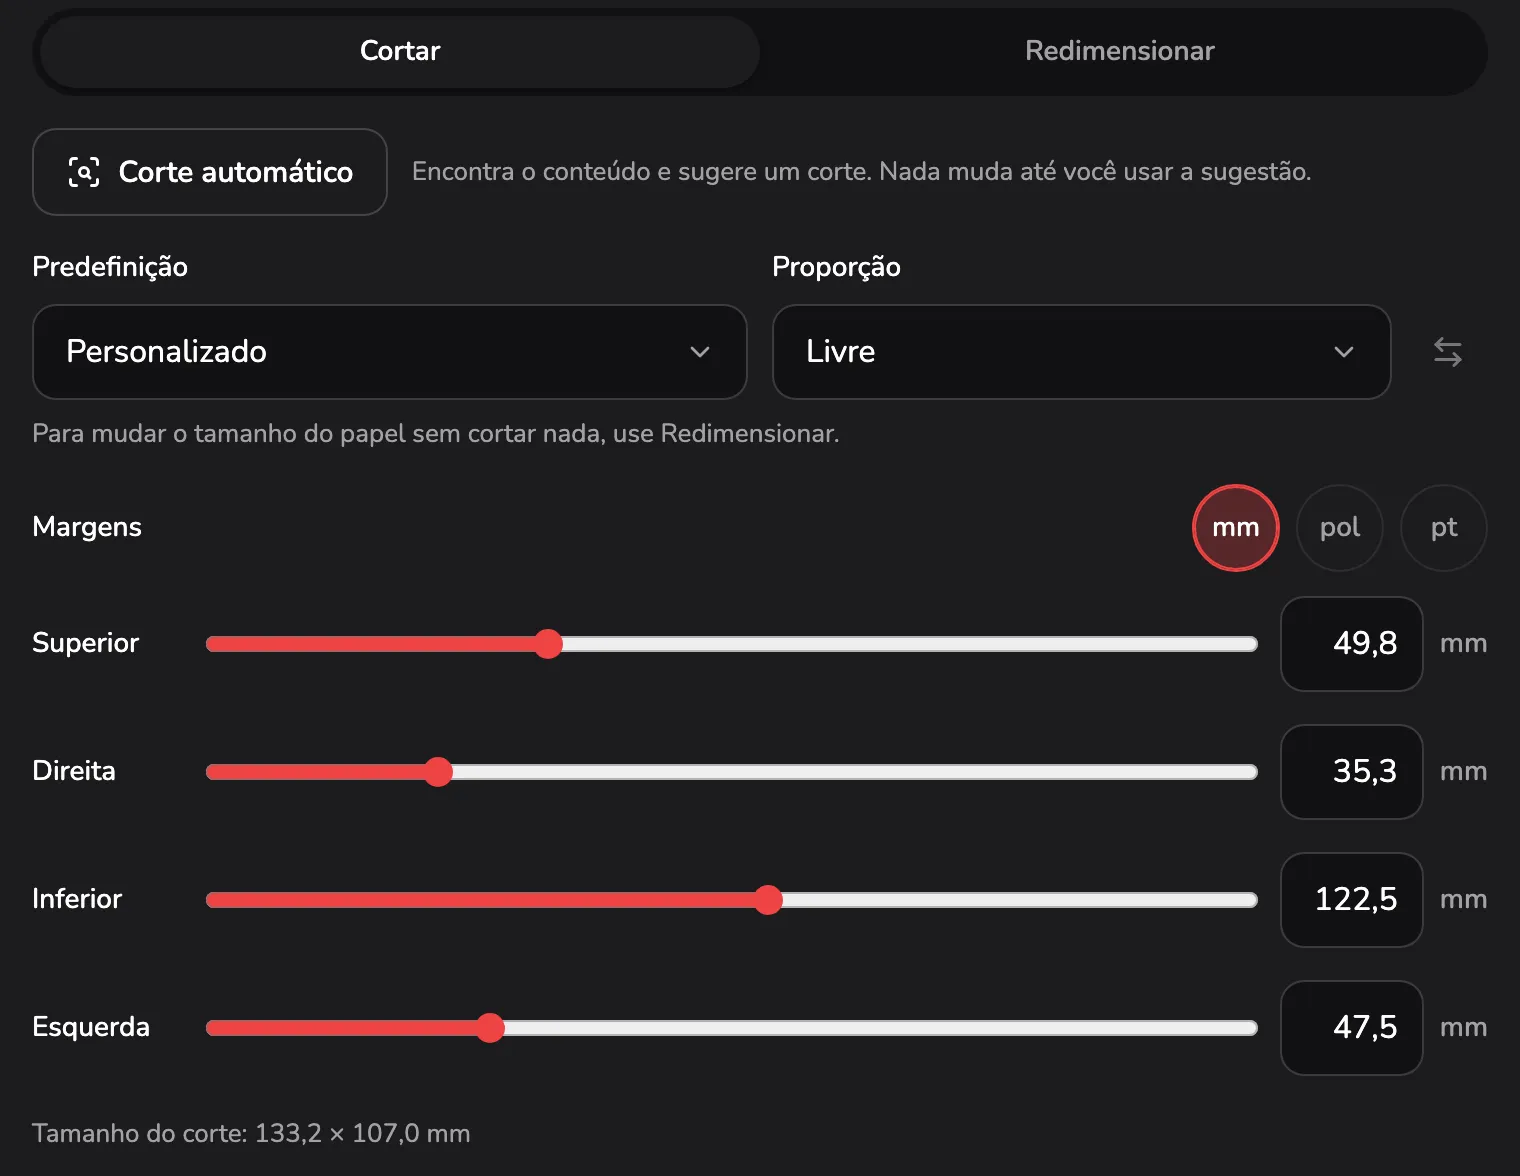Select mm as the margin unit
1520x1176 pixels.
[1236, 528]
